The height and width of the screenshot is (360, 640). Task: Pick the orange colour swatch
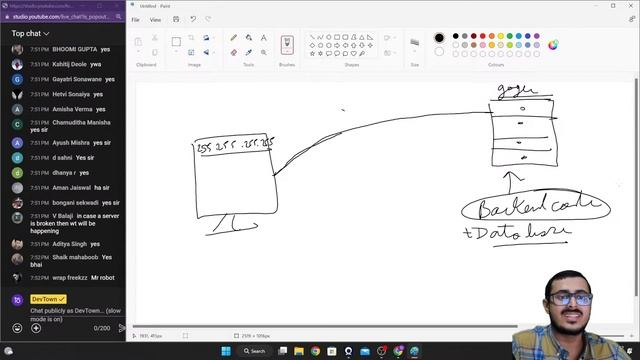pos(491,36)
